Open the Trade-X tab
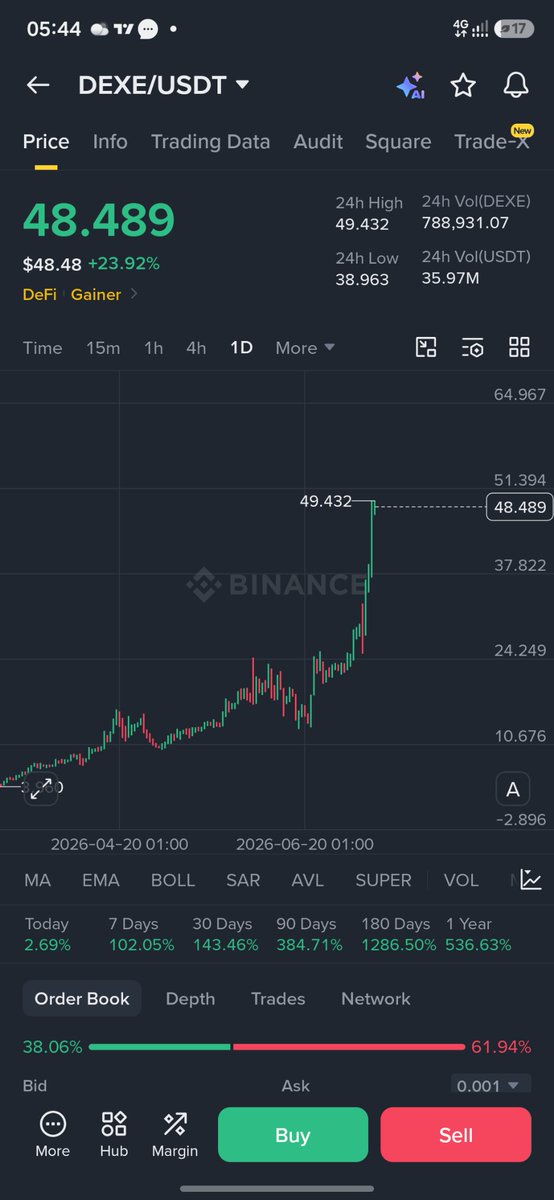Screen dimensions: 554x1200 click(492, 140)
